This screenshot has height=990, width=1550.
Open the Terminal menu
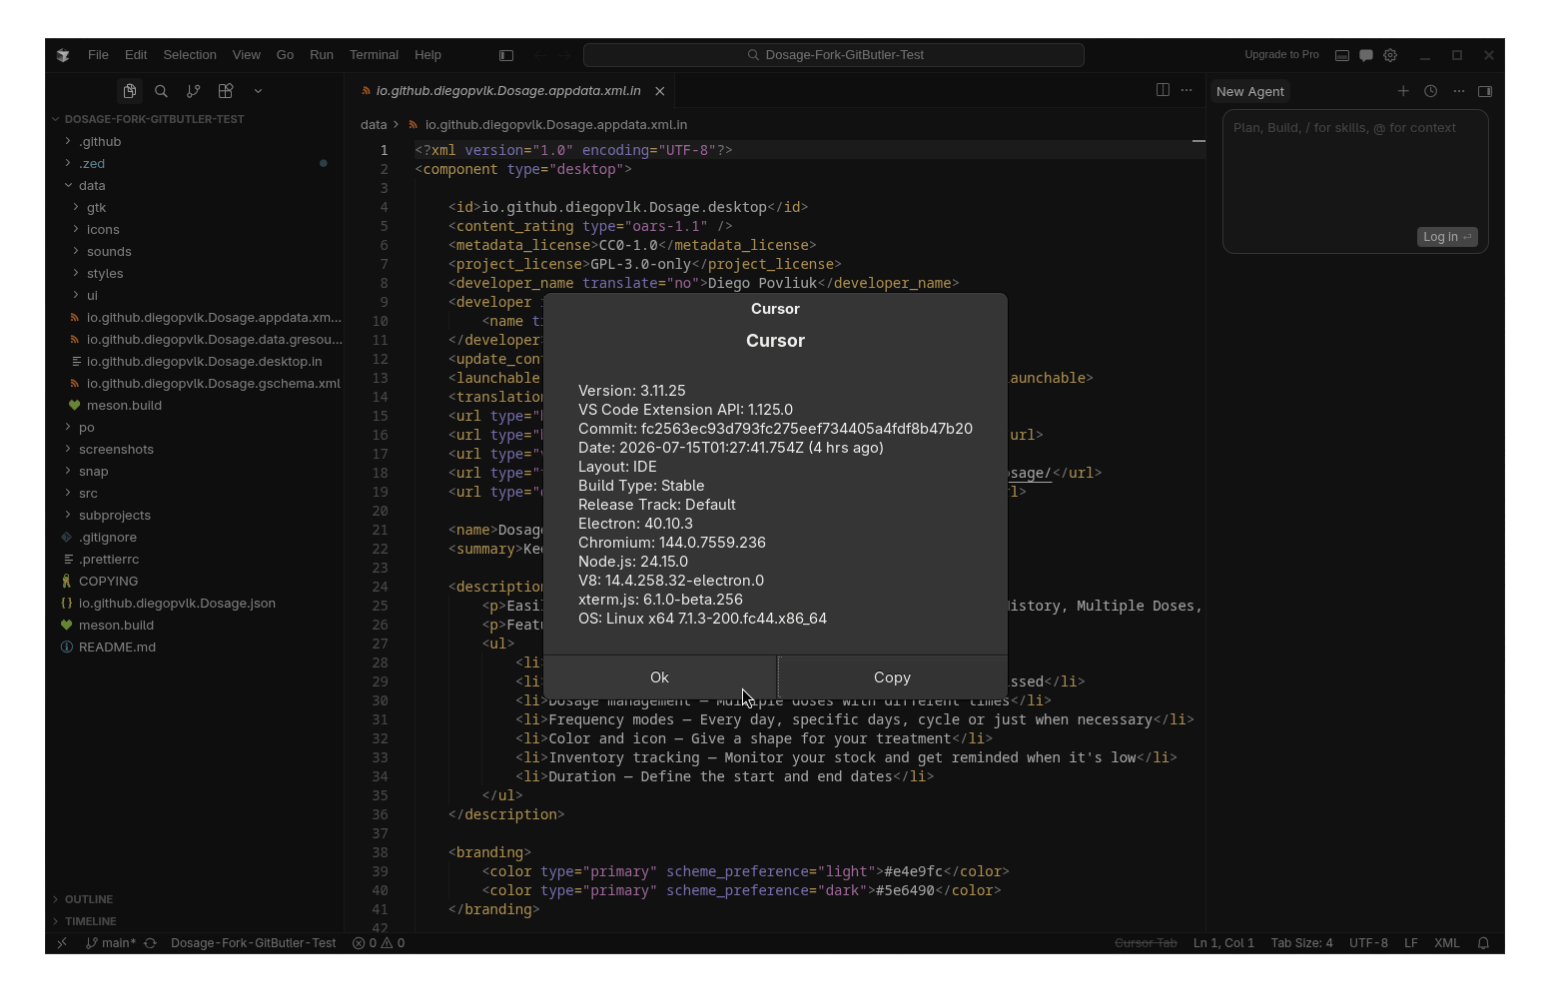[x=374, y=55]
